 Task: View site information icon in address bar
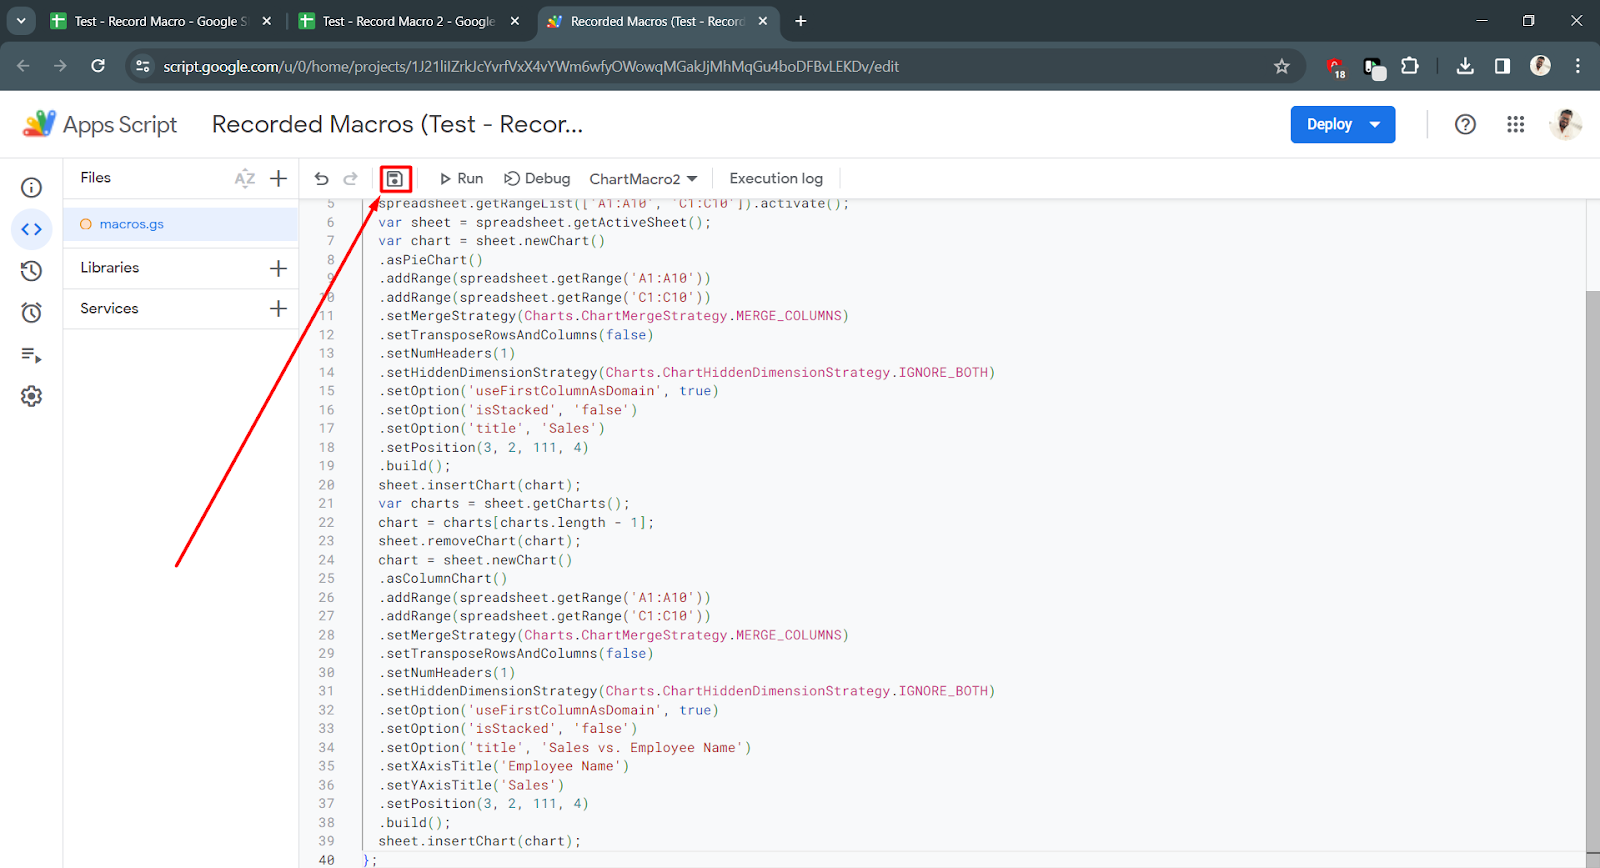point(143,67)
